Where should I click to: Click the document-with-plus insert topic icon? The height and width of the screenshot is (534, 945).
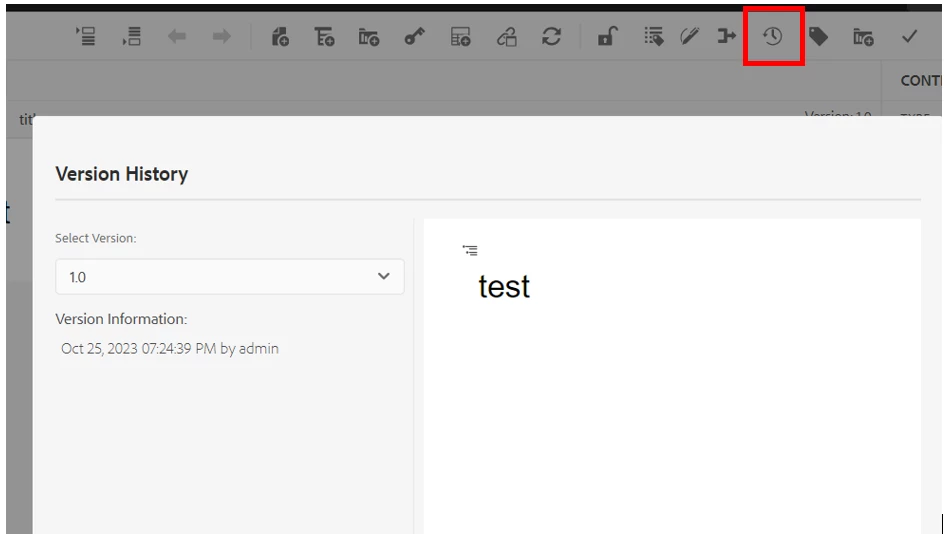[x=280, y=37]
